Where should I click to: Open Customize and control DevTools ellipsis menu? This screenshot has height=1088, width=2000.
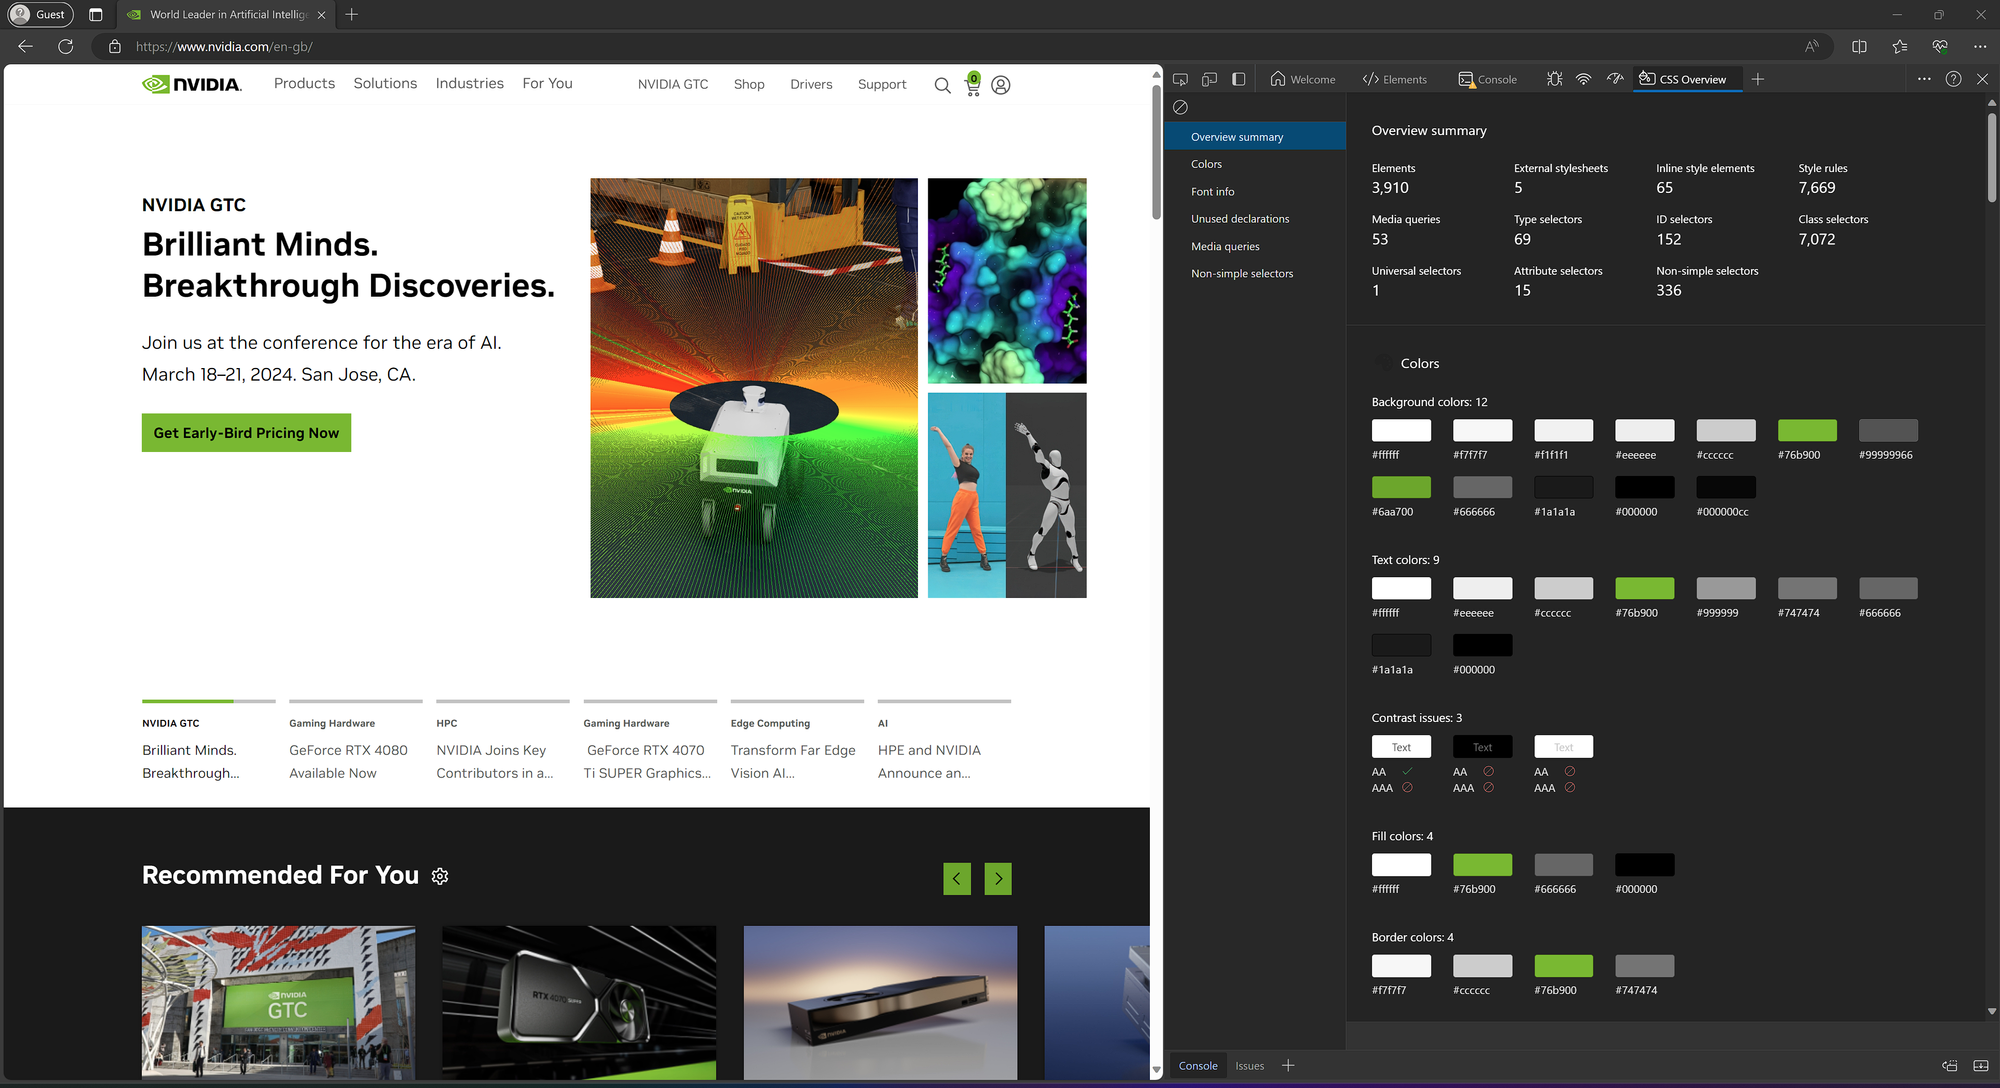[1924, 79]
